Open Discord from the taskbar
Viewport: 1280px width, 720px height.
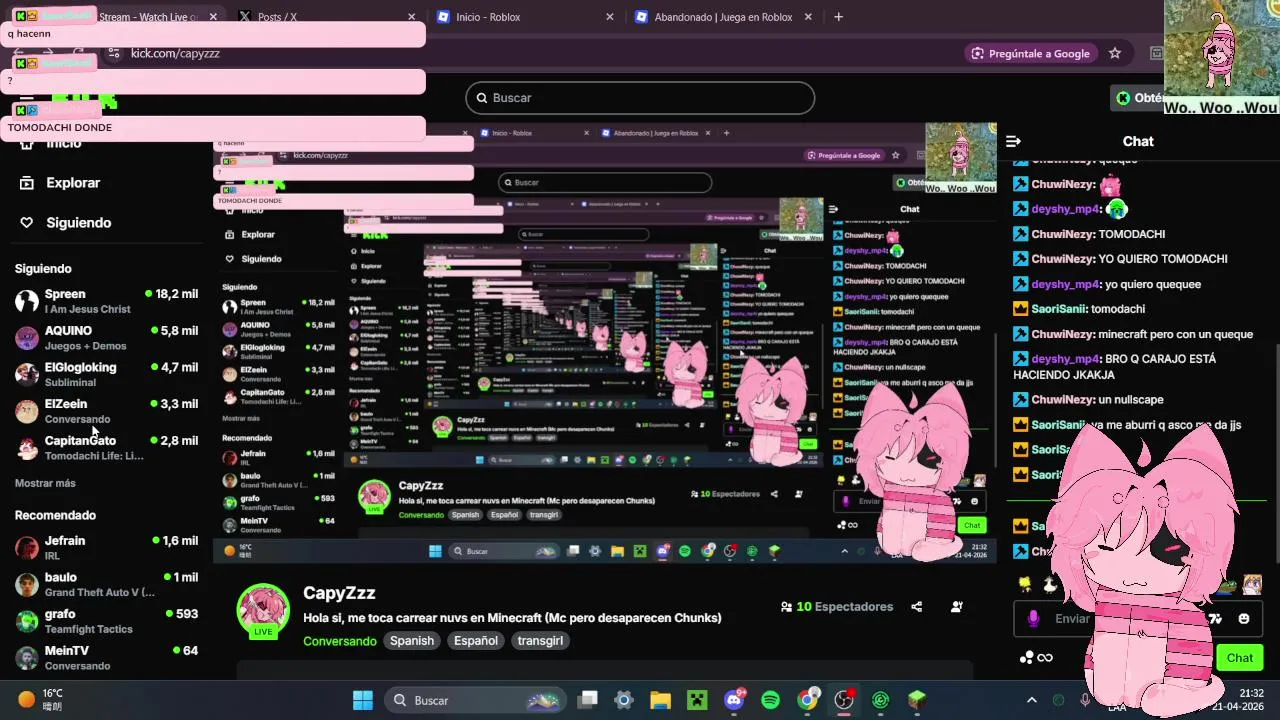click(734, 700)
